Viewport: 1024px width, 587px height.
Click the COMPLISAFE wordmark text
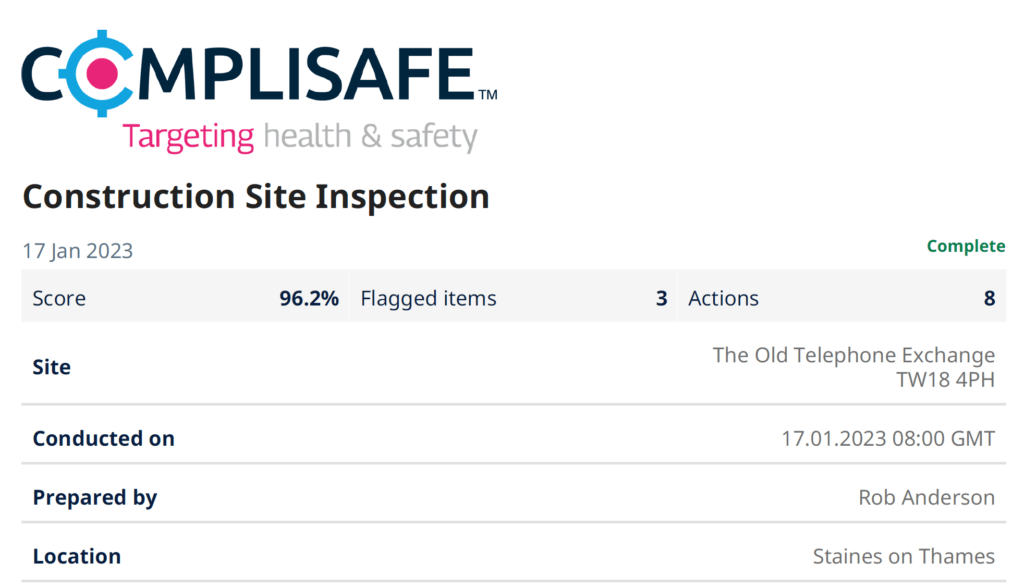click(x=259, y=74)
